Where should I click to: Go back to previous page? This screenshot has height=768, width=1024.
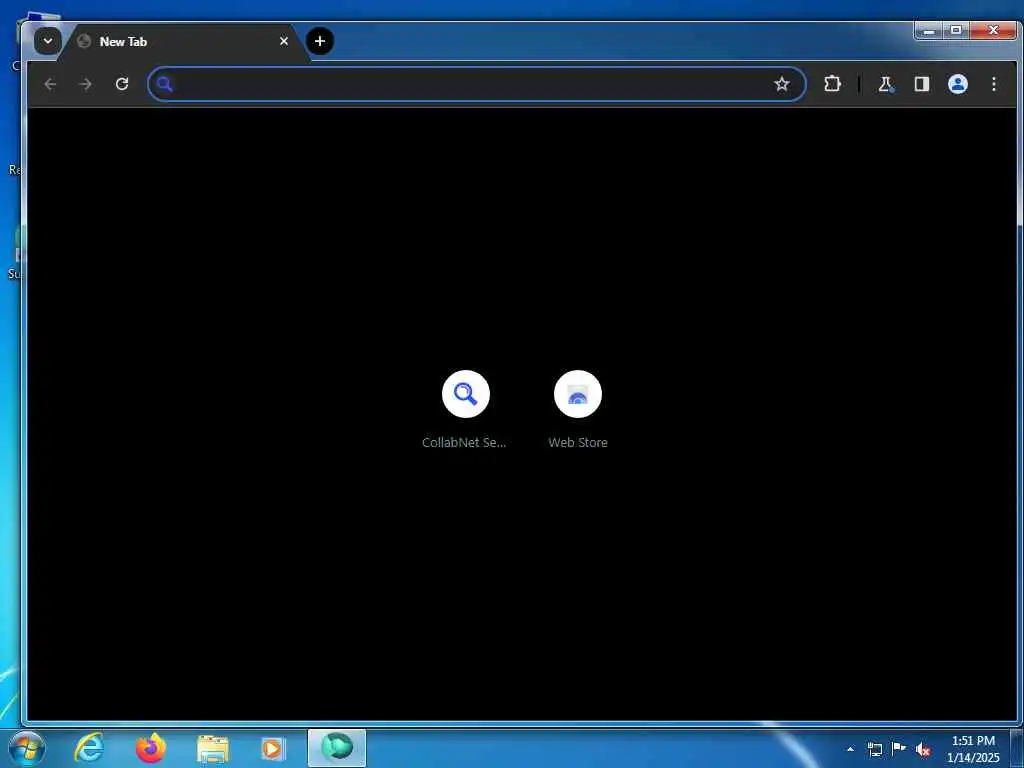click(x=50, y=84)
